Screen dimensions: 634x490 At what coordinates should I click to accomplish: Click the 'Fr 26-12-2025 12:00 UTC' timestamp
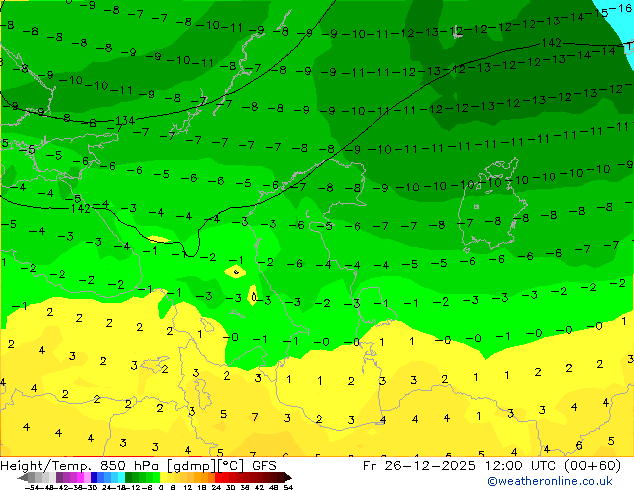458,465
